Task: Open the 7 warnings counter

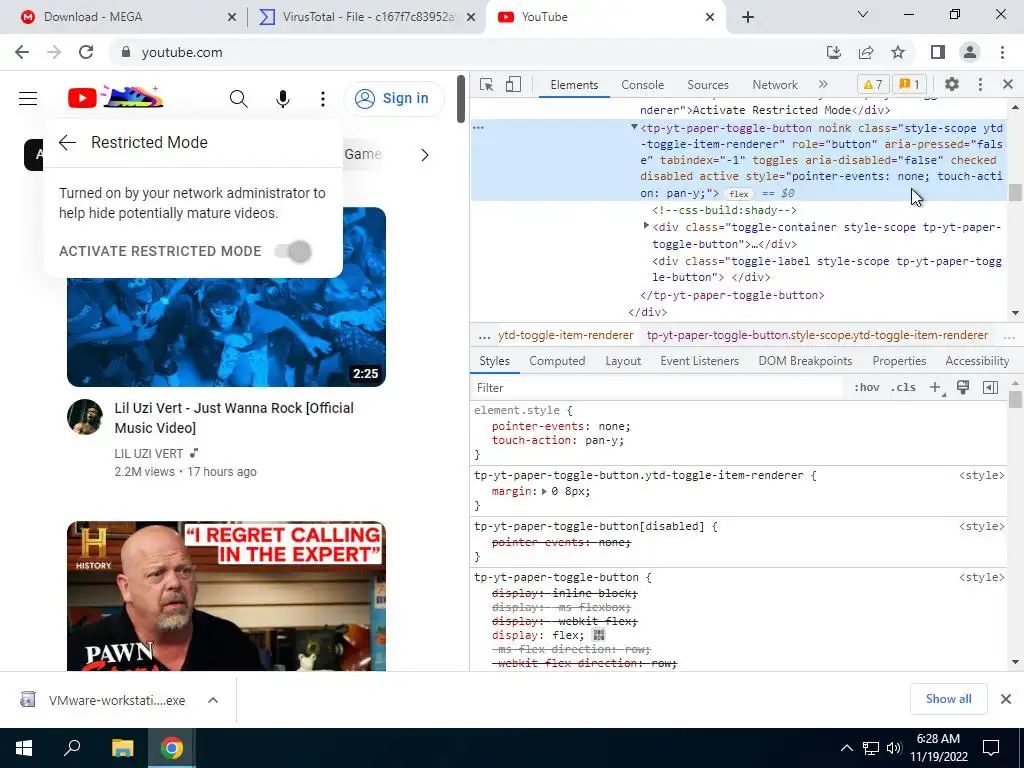Action: click(x=873, y=85)
